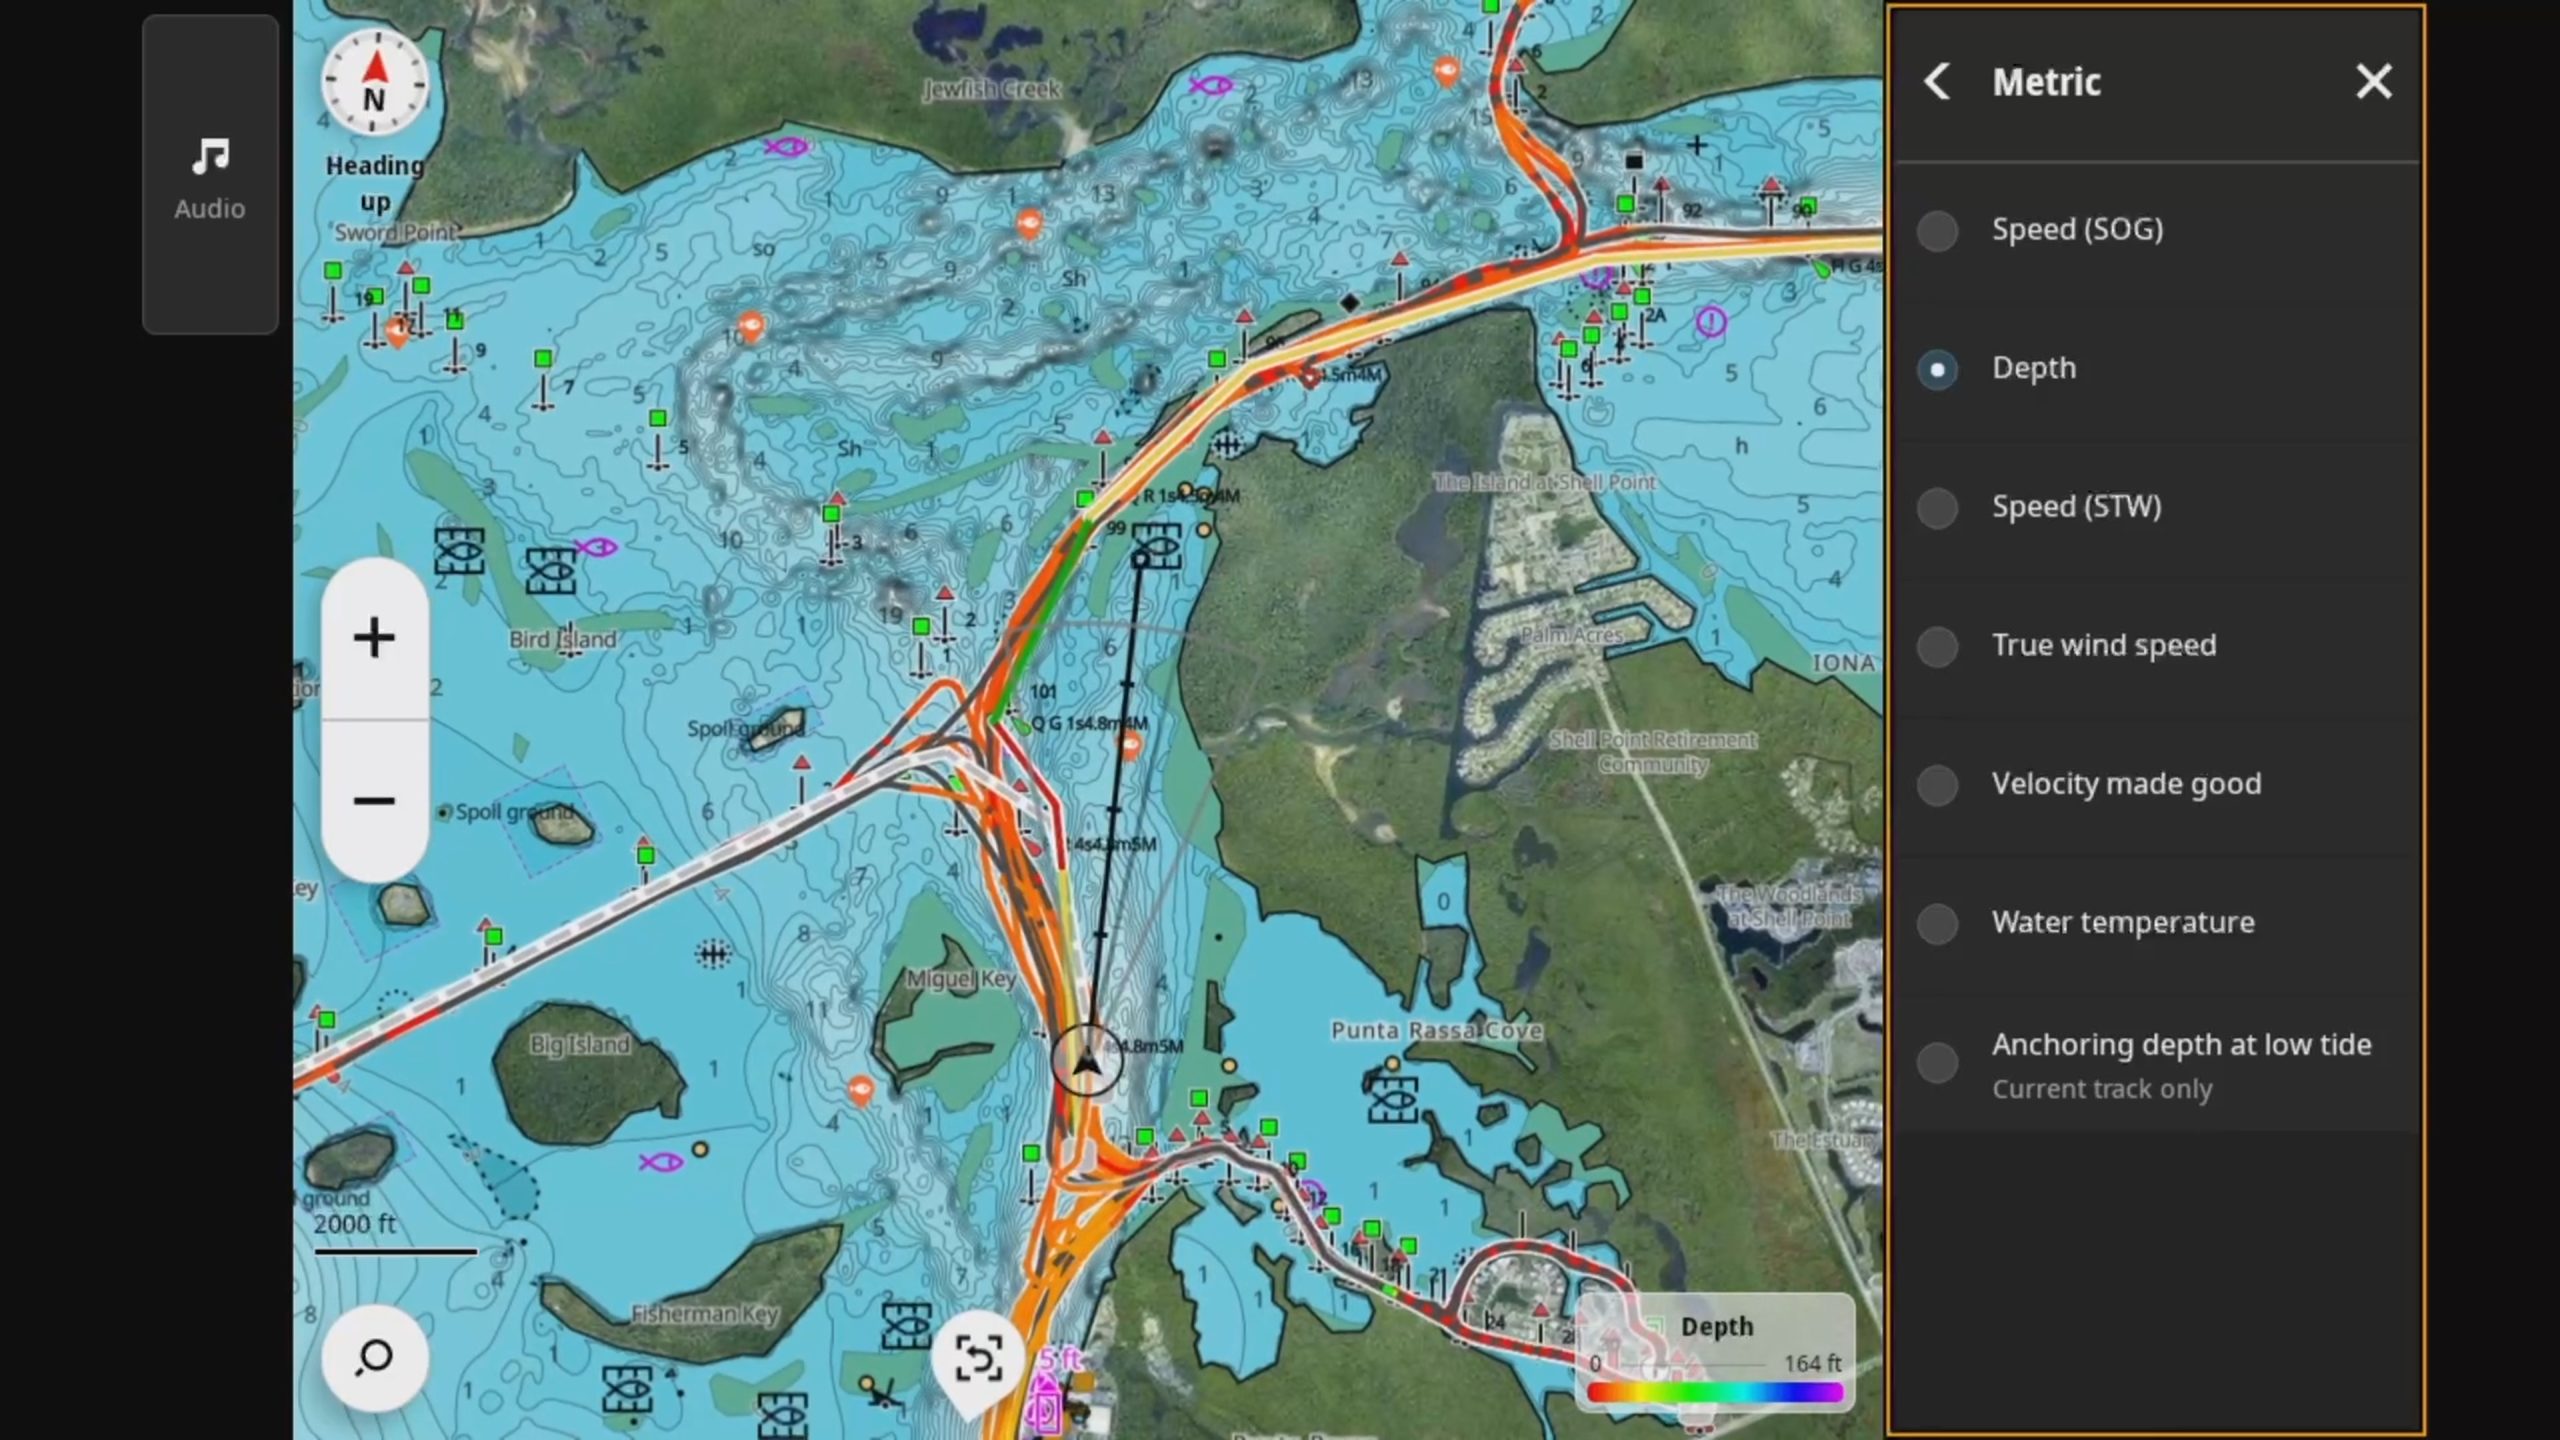The height and width of the screenshot is (1440, 2560).
Task: Close the Metric panel
Action: click(x=2374, y=81)
